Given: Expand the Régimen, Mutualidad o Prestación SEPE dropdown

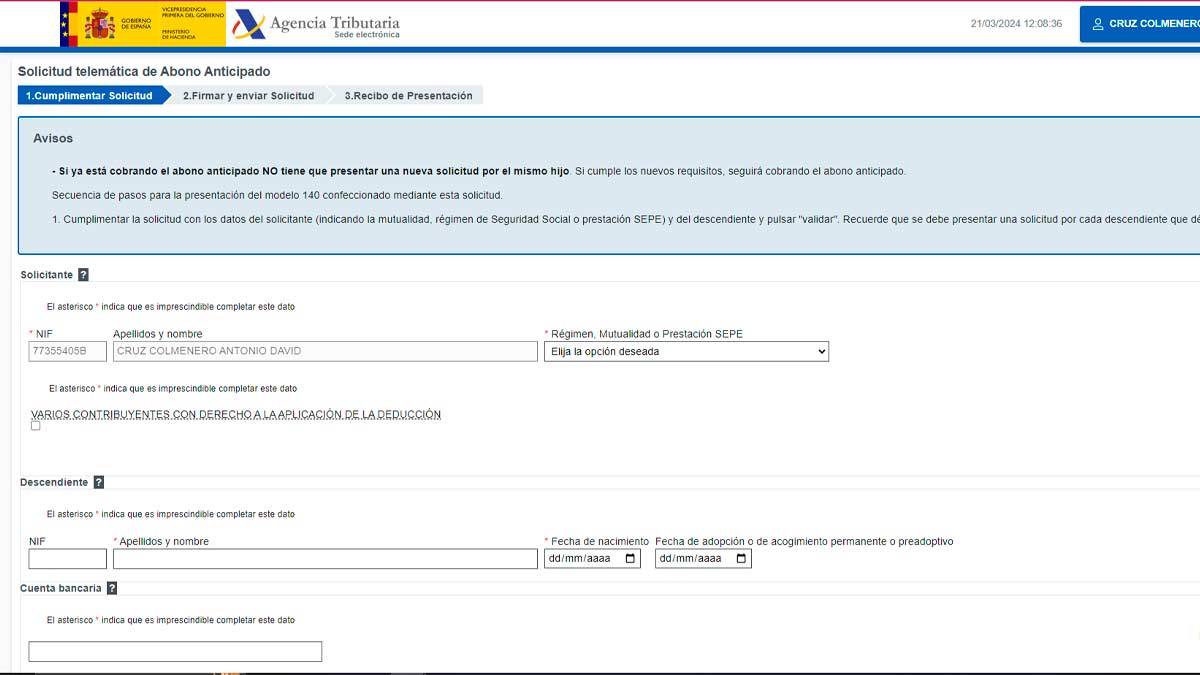Looking at the screenshot, I should click(x=686, y=351).
